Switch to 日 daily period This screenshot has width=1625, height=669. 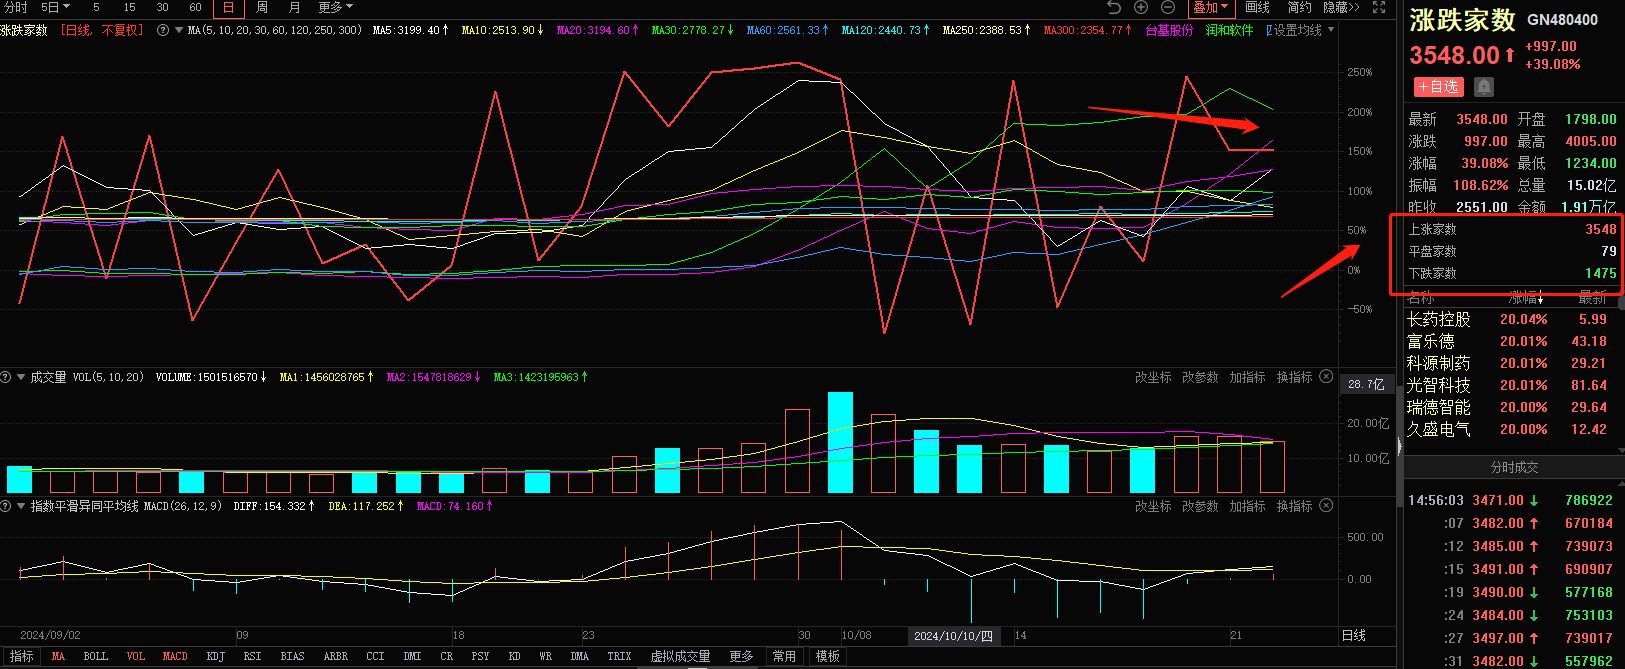point(228,7)
